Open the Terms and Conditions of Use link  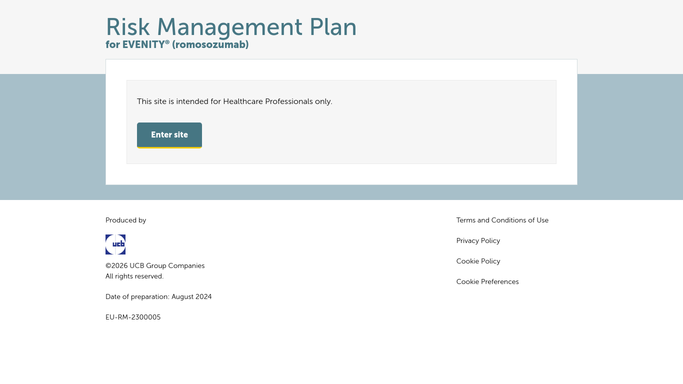502,220
